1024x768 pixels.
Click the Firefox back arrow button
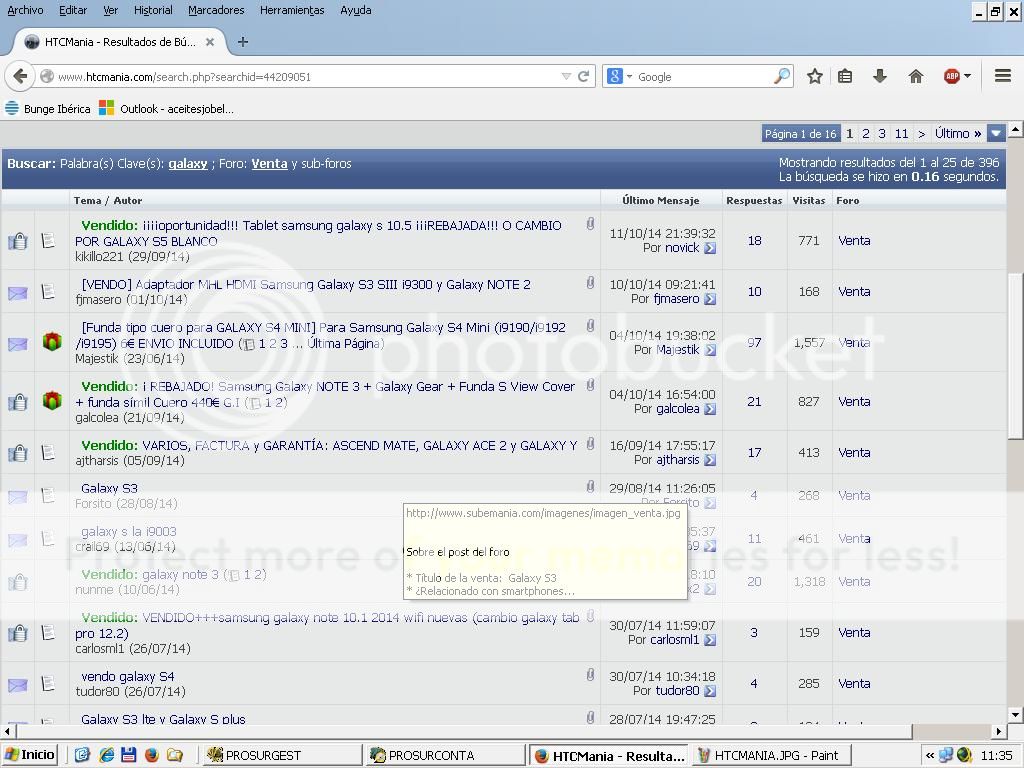click(x=20, y=76)
